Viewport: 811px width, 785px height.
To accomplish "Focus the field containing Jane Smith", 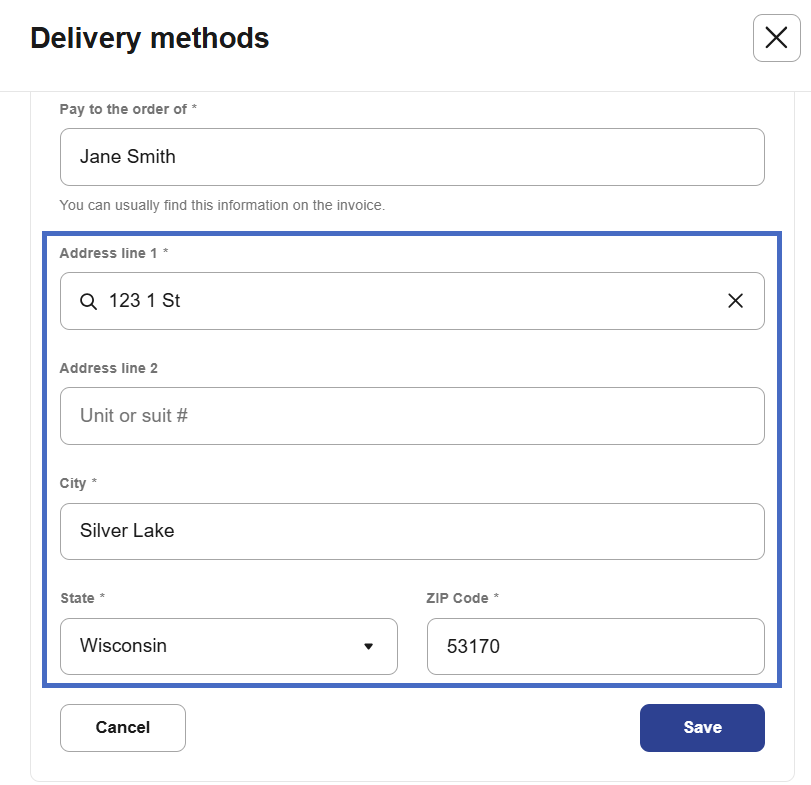I will coord(412,157).
